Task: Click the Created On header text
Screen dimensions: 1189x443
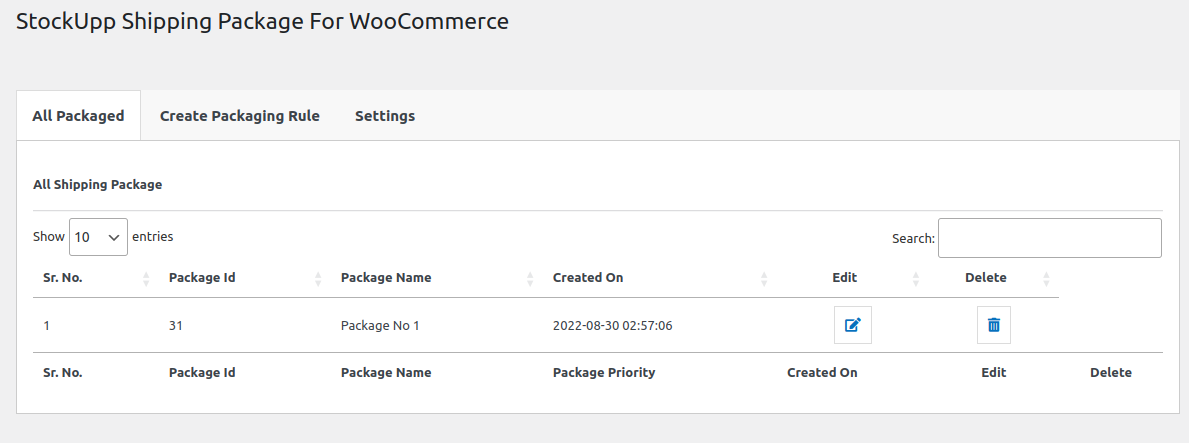Action: (588, 278)
